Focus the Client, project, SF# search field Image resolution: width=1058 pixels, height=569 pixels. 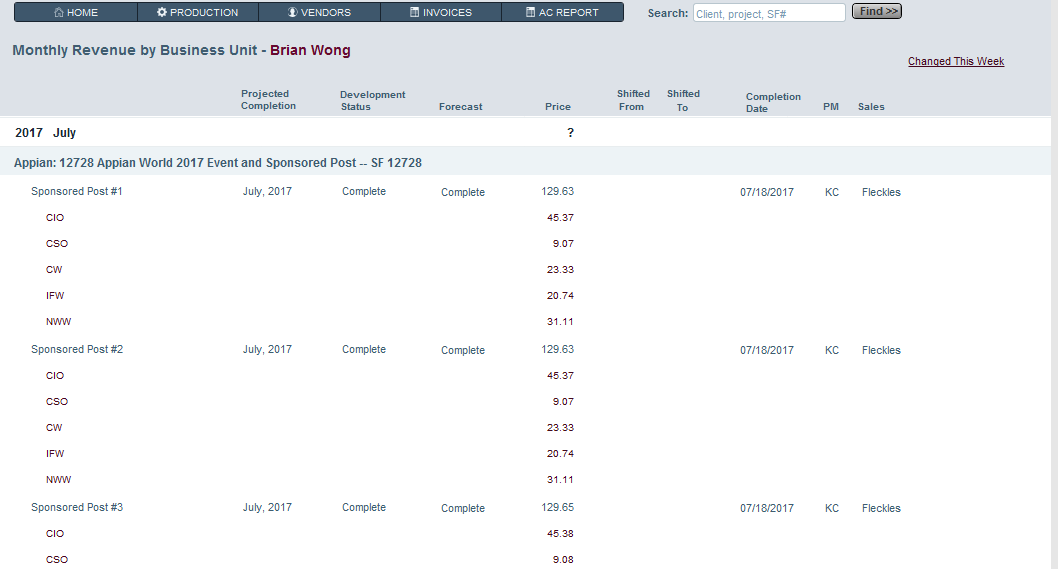(769, 13)
